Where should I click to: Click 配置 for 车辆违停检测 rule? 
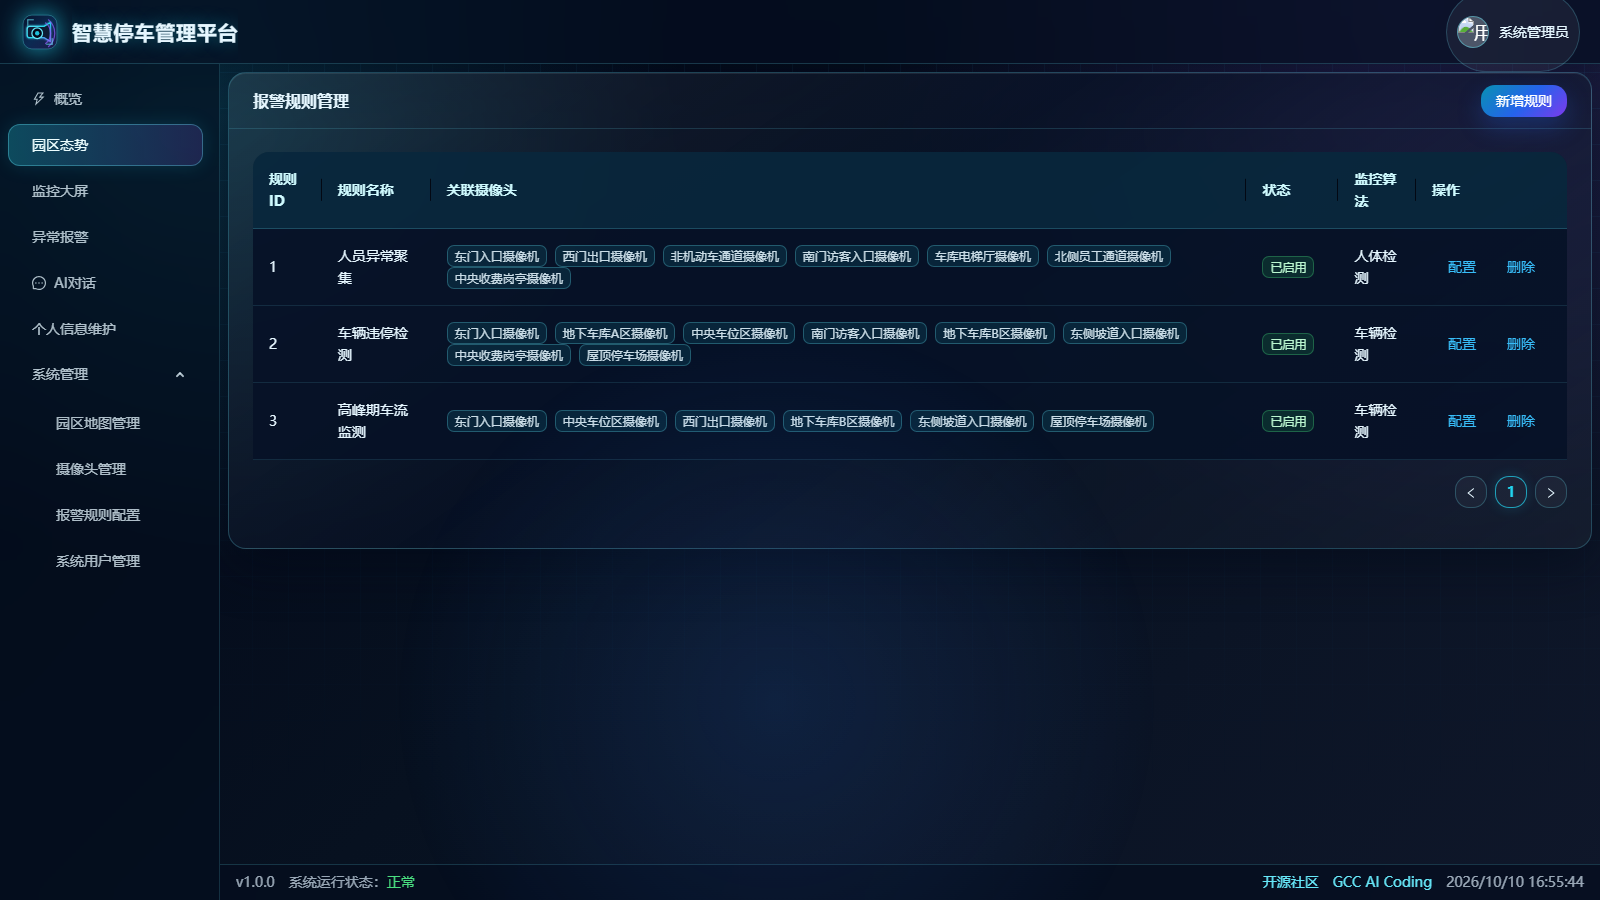1461,344
